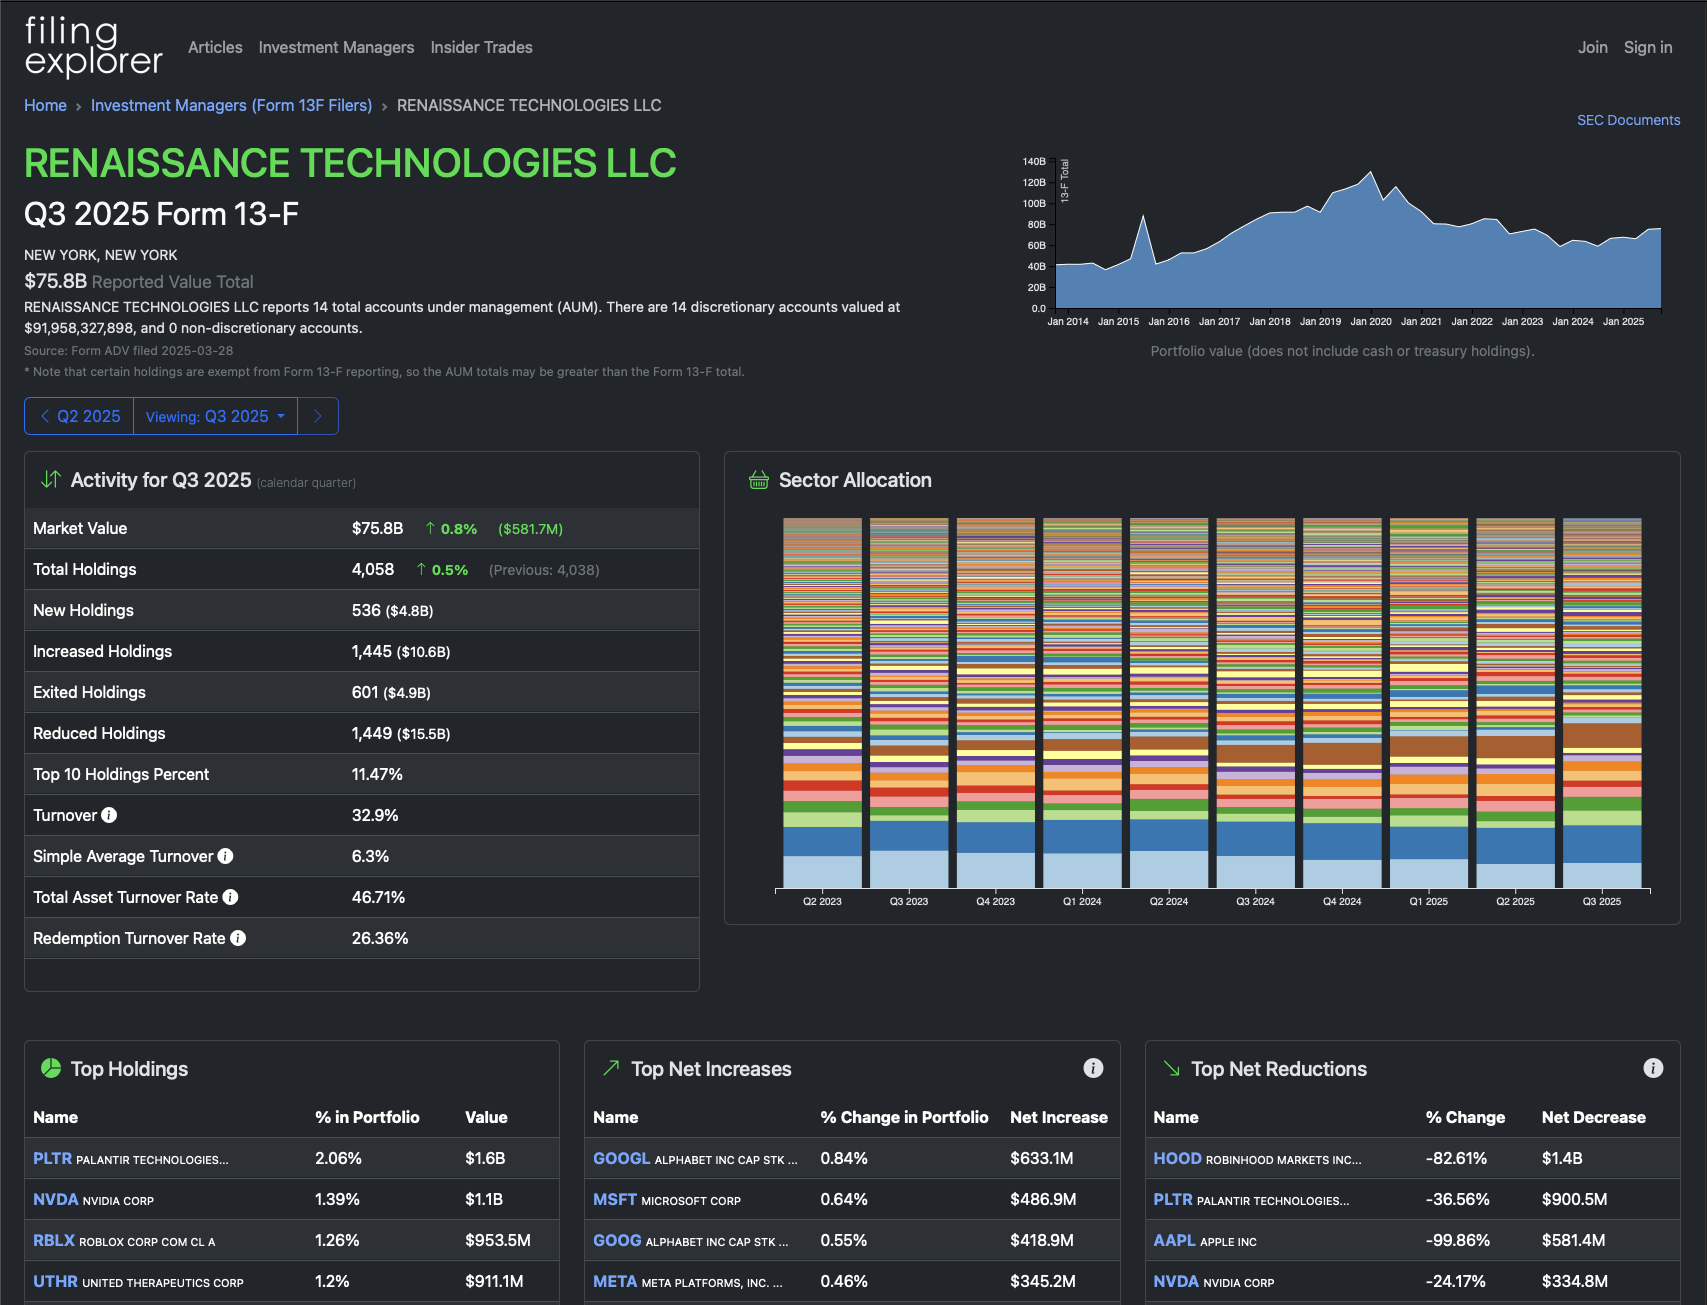
Task: Click the Top Net Increases info icon
Action: 1093,1068
